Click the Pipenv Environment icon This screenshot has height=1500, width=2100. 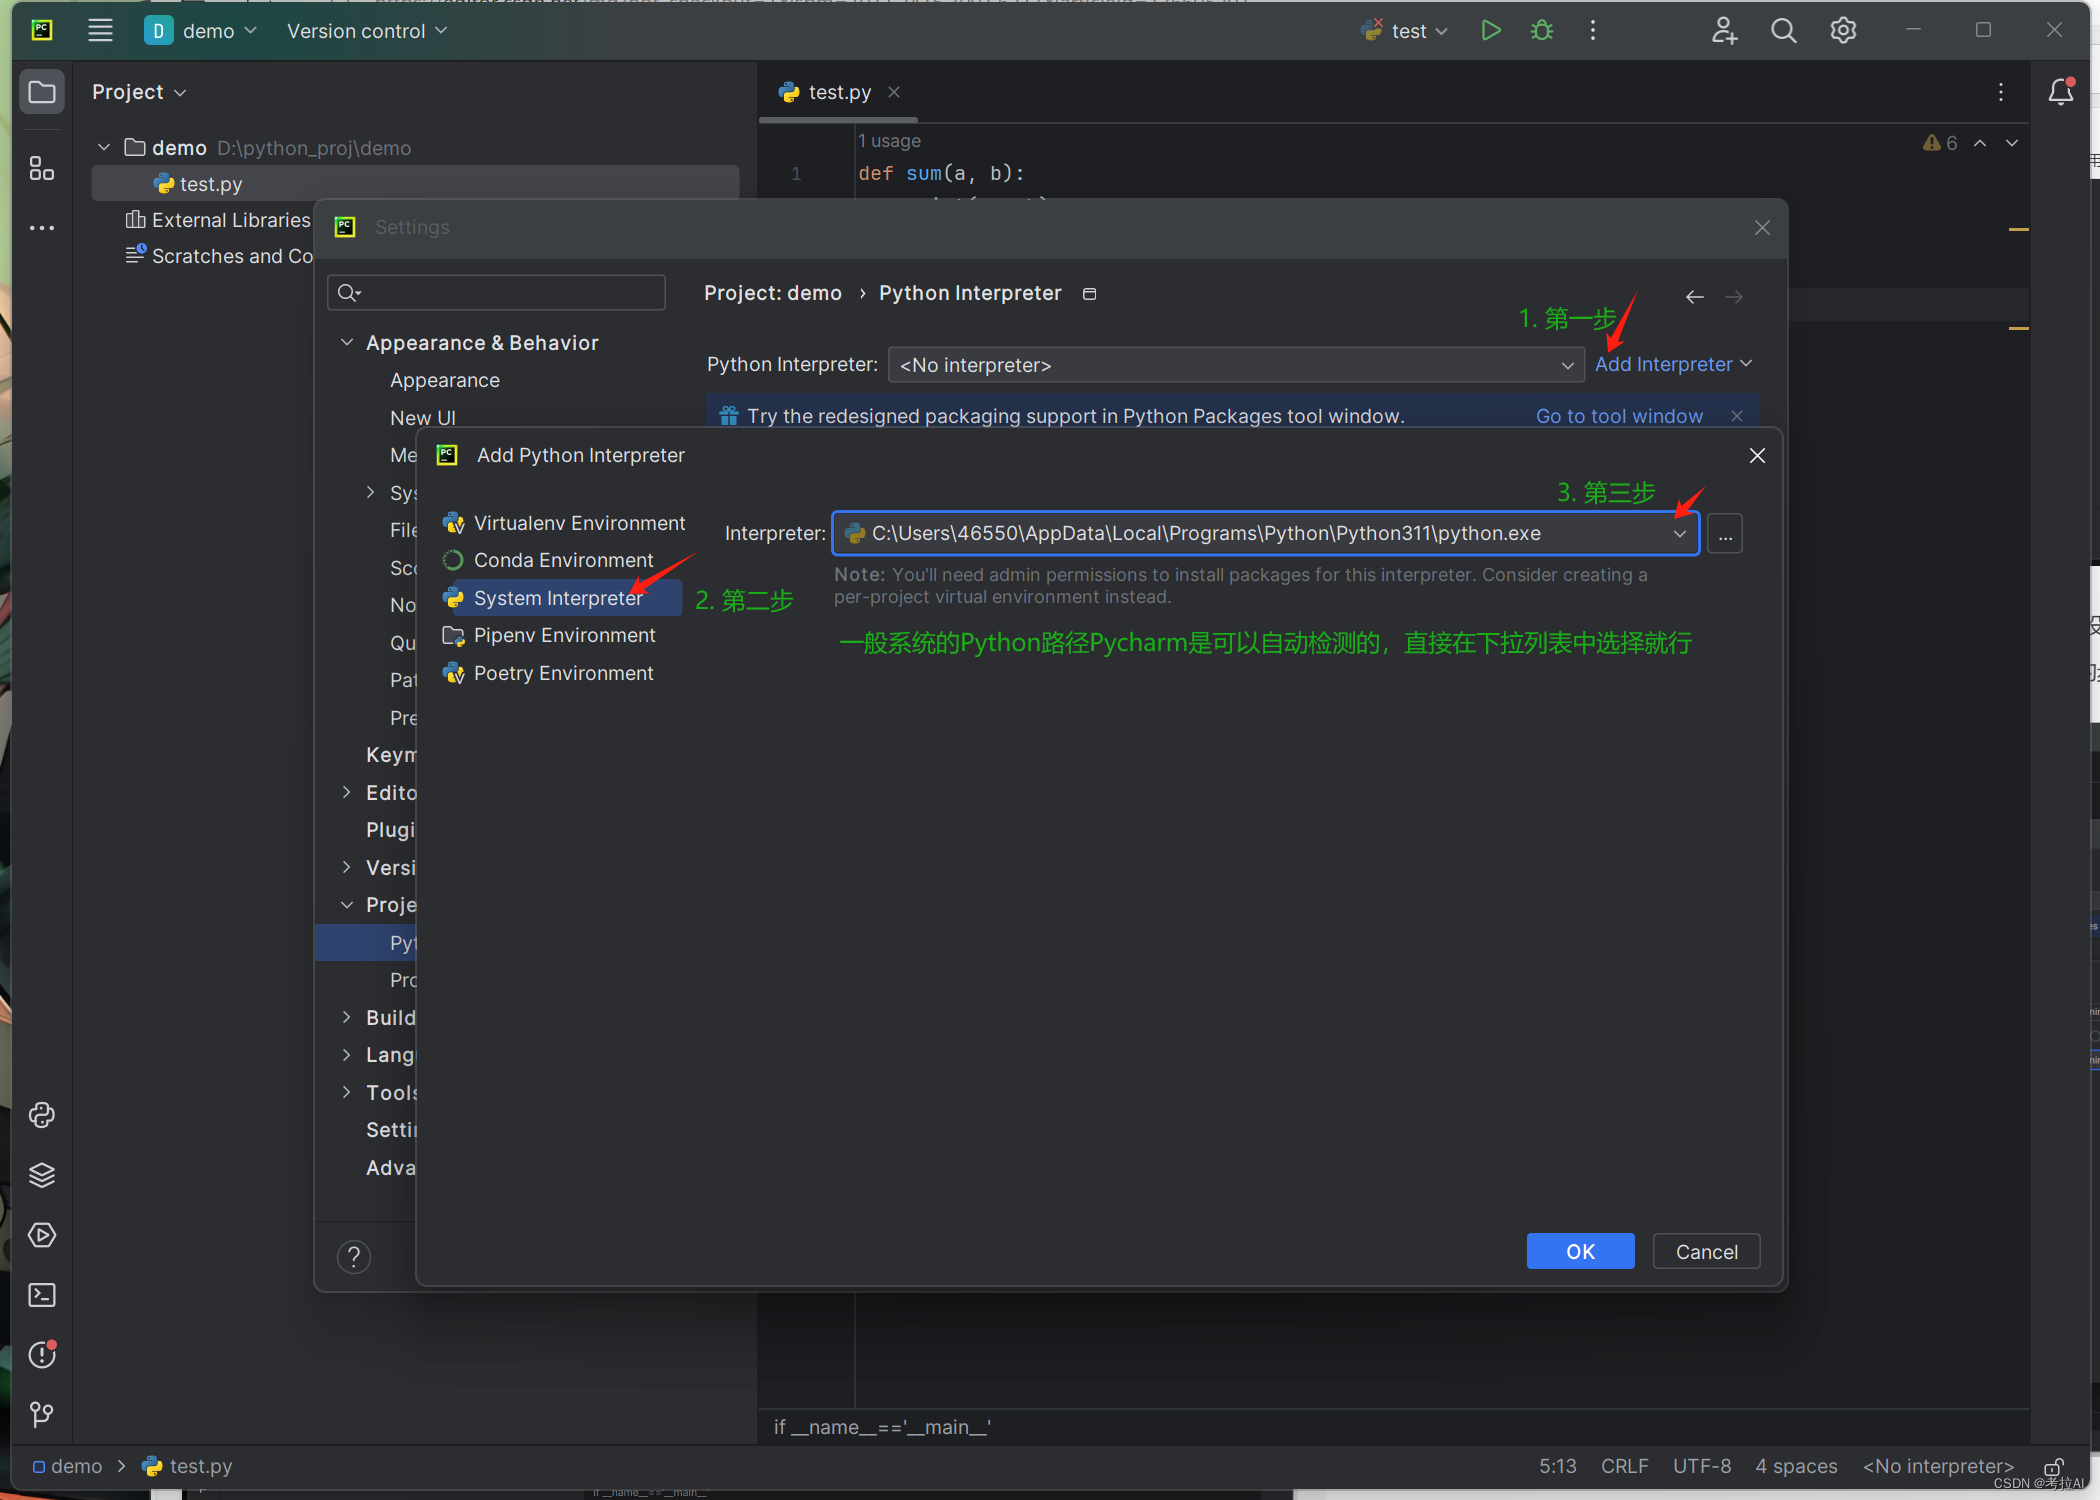tap(453, 635)
